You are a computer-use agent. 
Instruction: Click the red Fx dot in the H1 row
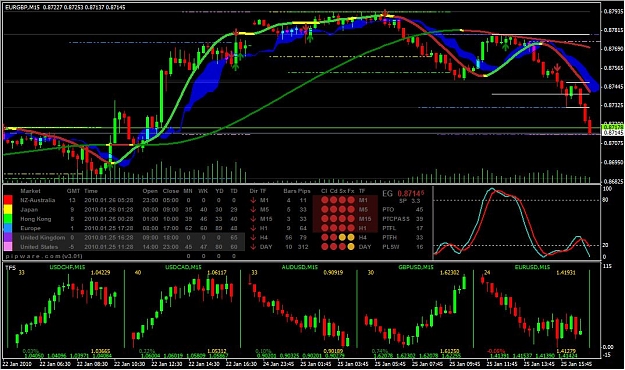click(351, 228)
